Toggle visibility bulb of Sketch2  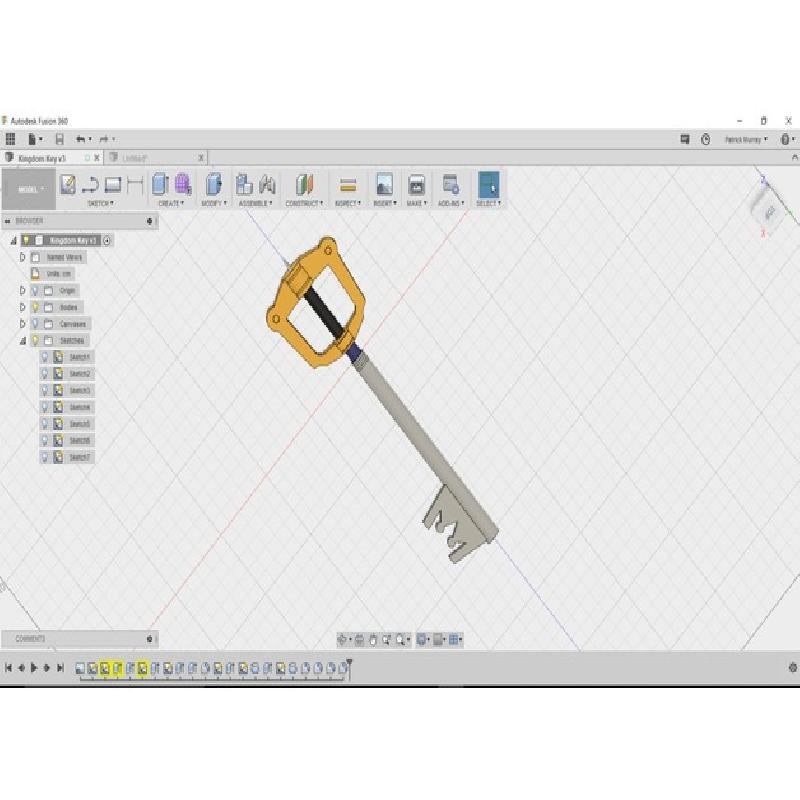pyautogui.click(x=44, y=374)
